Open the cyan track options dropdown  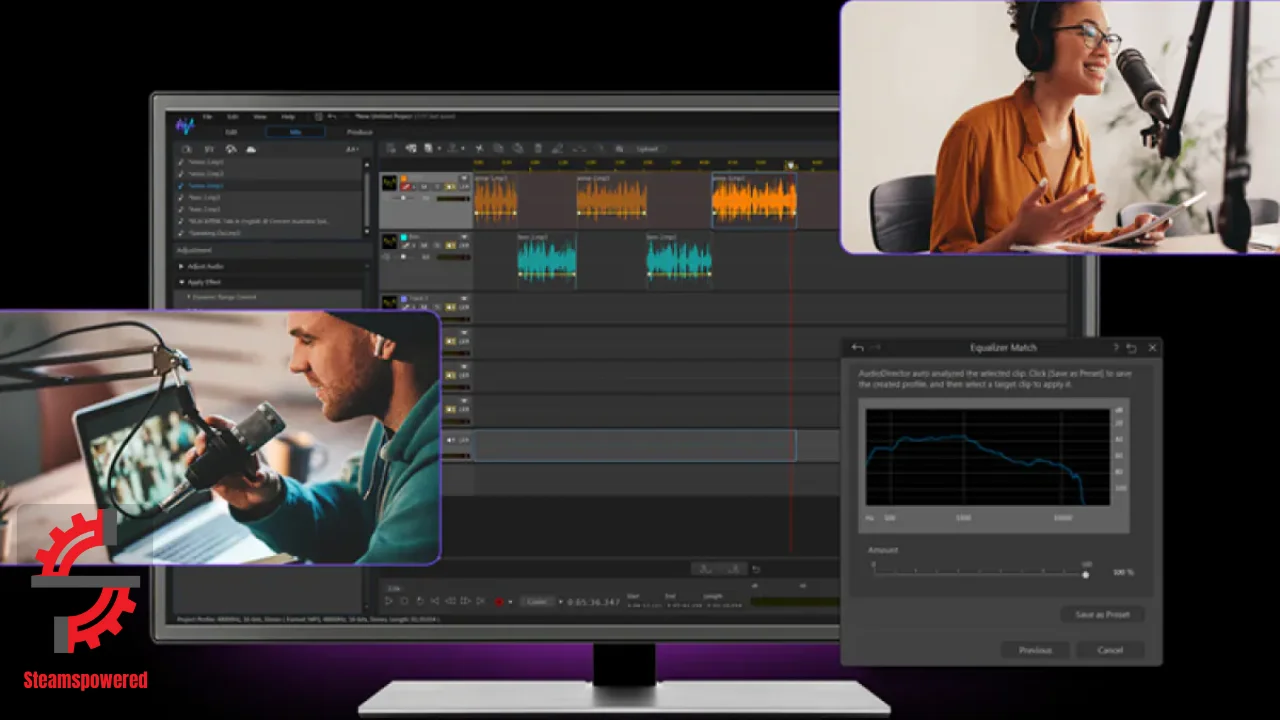pos(464,237)
